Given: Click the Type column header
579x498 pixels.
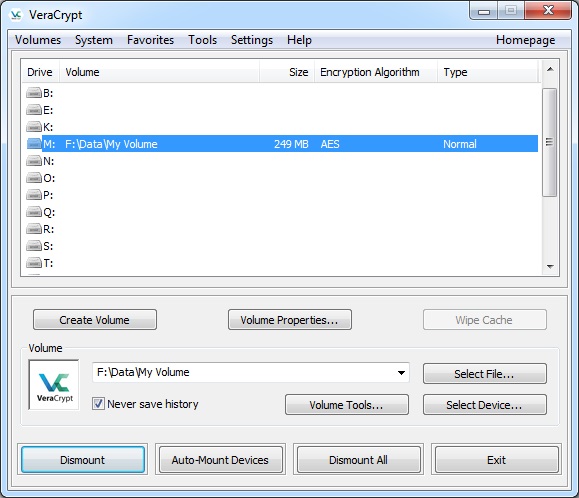Looking at the screenshot, I should tap(488, 72).
